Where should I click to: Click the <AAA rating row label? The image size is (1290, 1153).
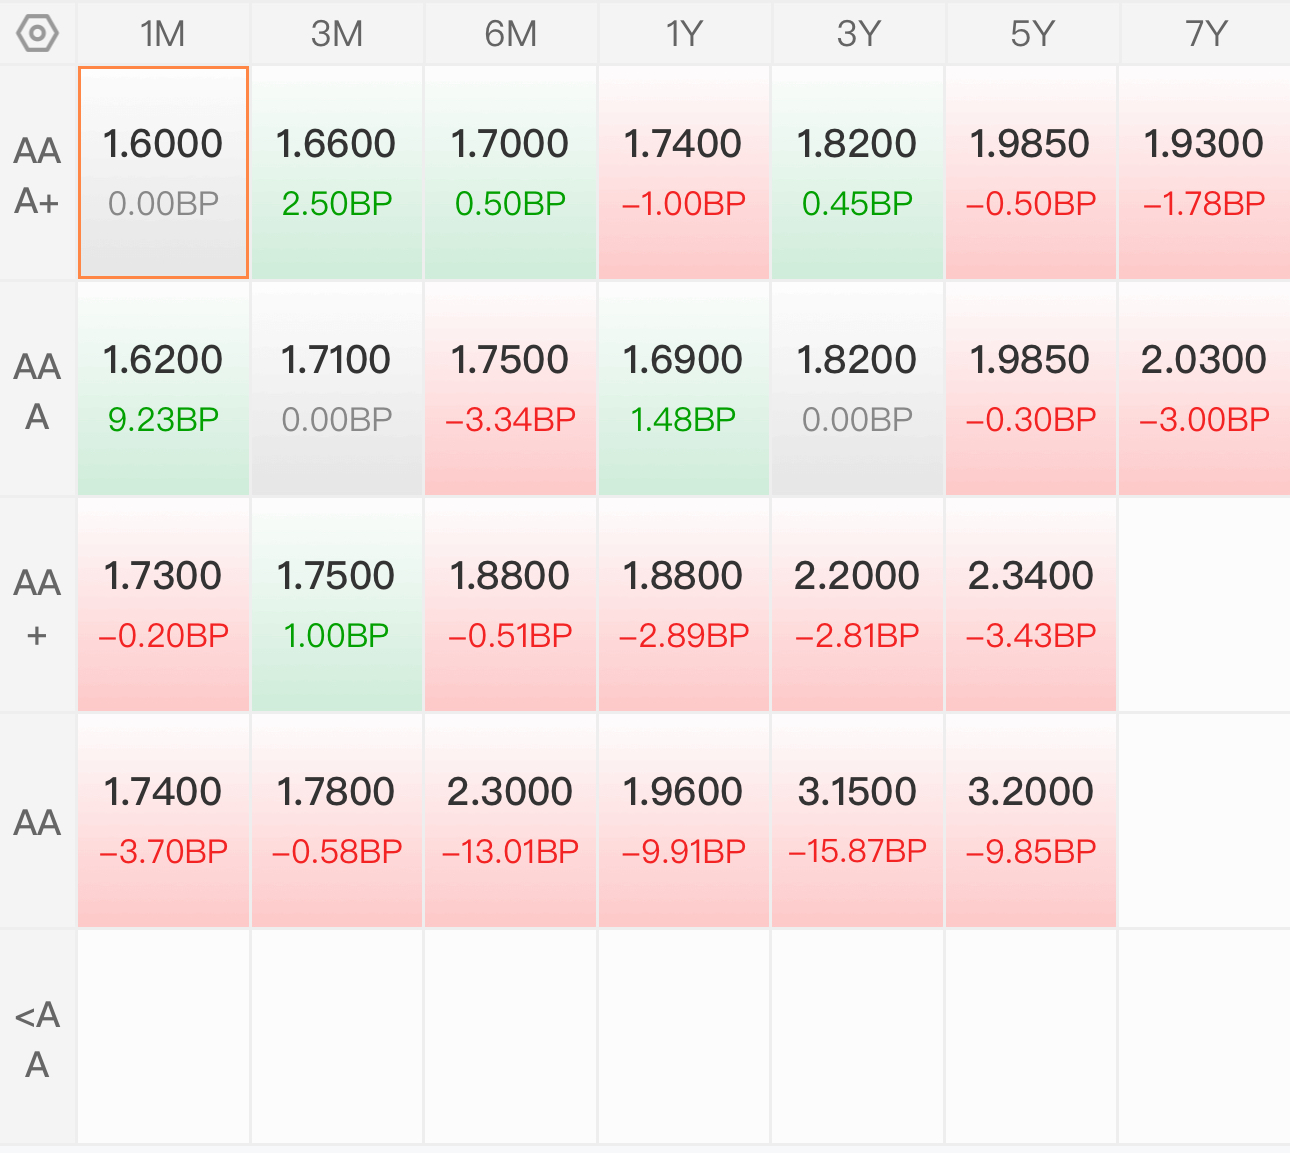(x=38, y=1039)
